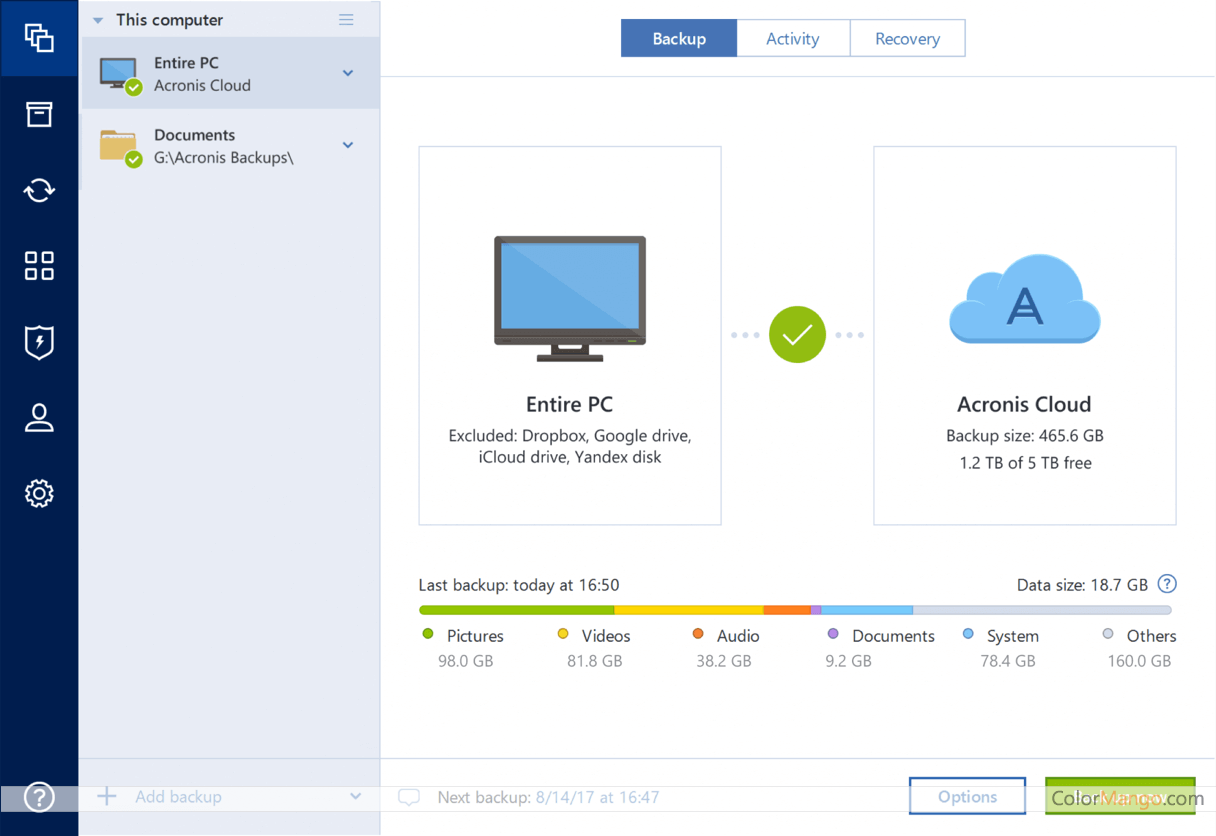
Task: Open the hamburger menu next to This computer
Action: tap(346, 19)
